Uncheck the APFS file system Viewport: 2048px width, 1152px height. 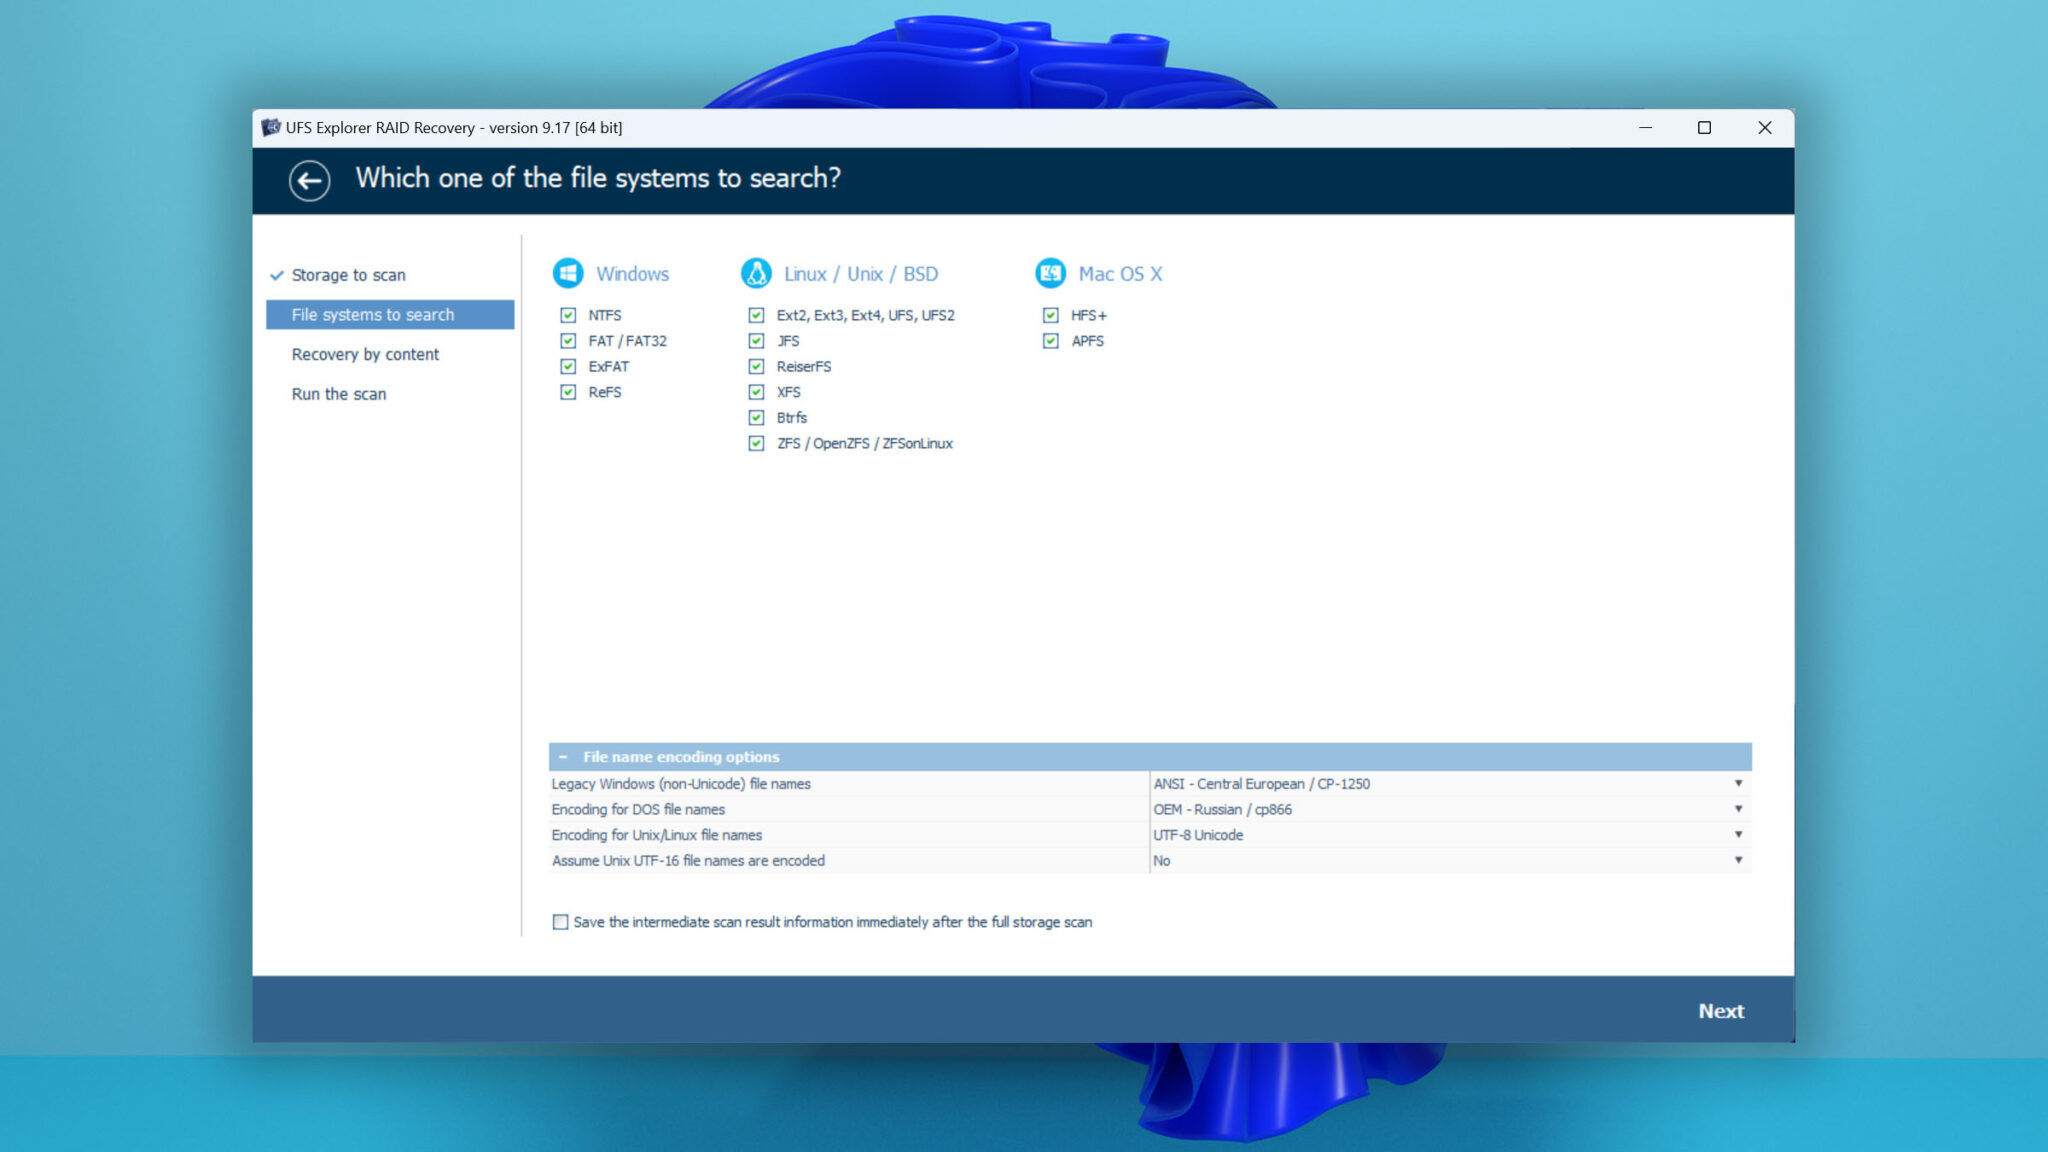1050,340
